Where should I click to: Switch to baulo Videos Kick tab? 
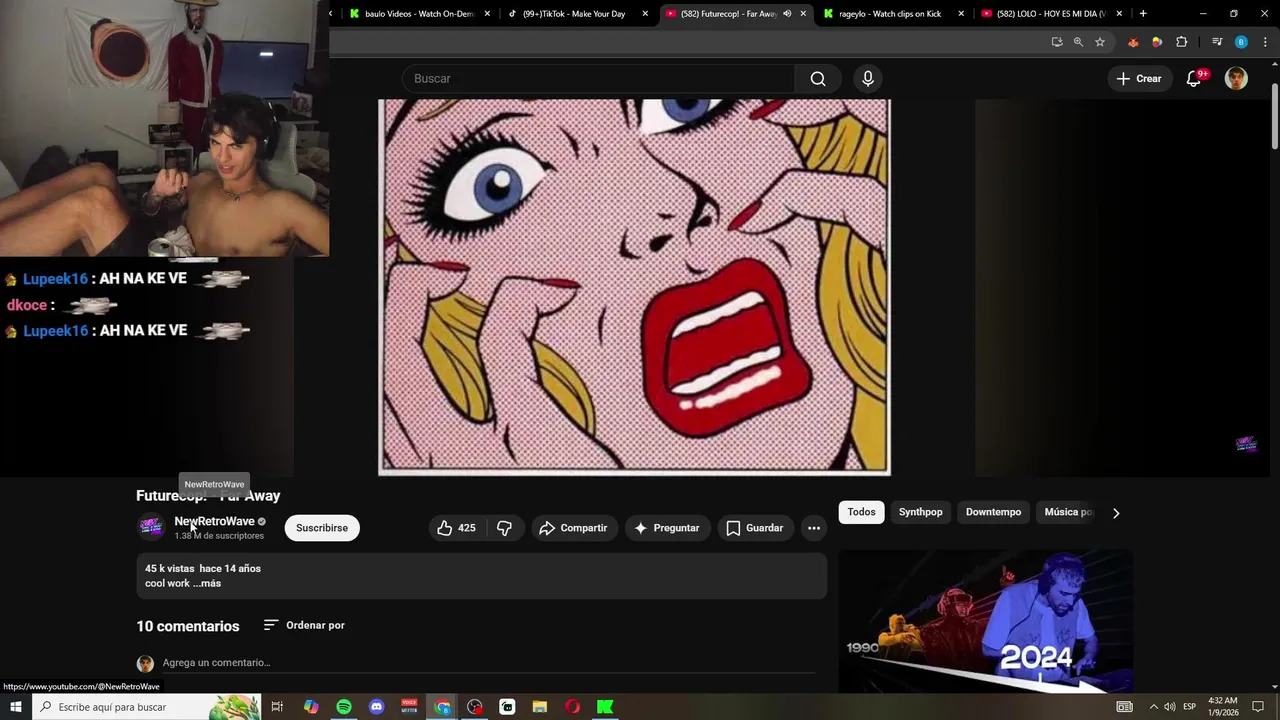pyautogui.click(x=419, y=14)
